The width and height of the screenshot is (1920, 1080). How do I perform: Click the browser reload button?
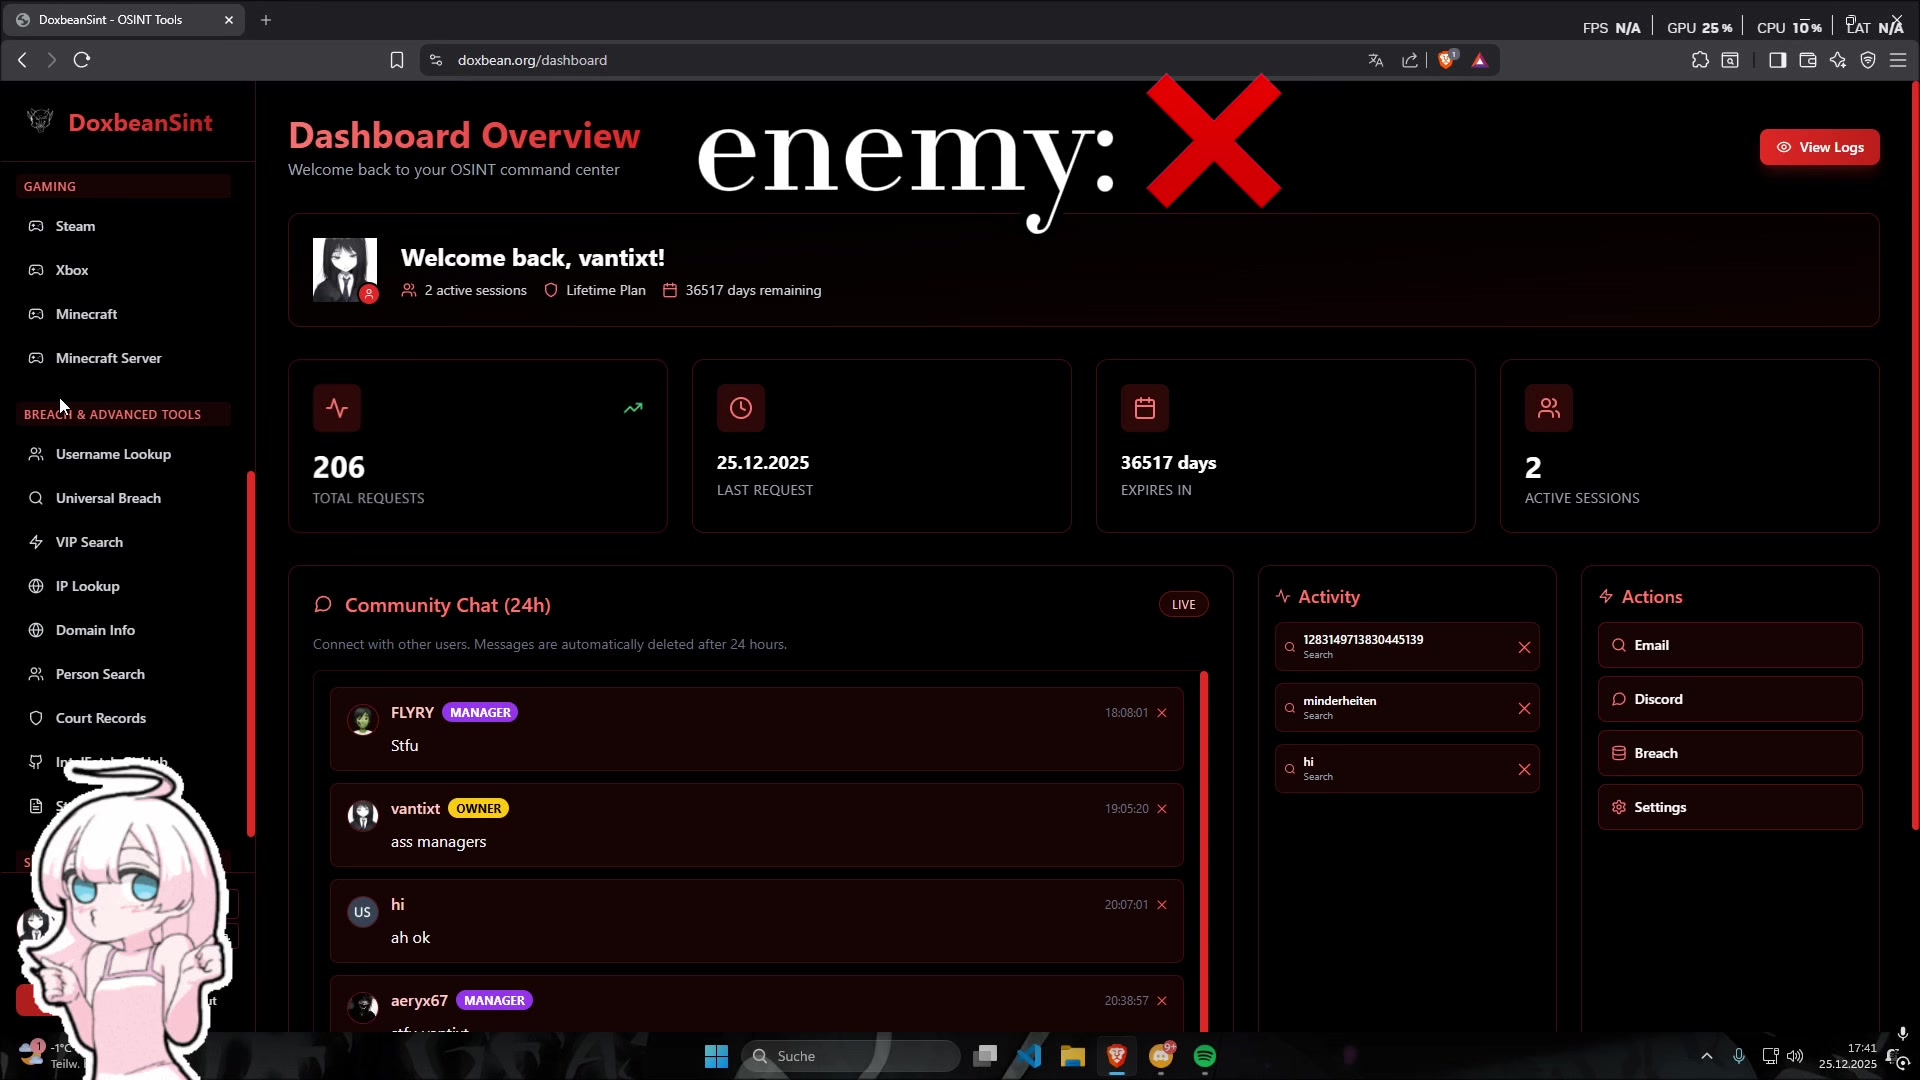pos(82,60)
